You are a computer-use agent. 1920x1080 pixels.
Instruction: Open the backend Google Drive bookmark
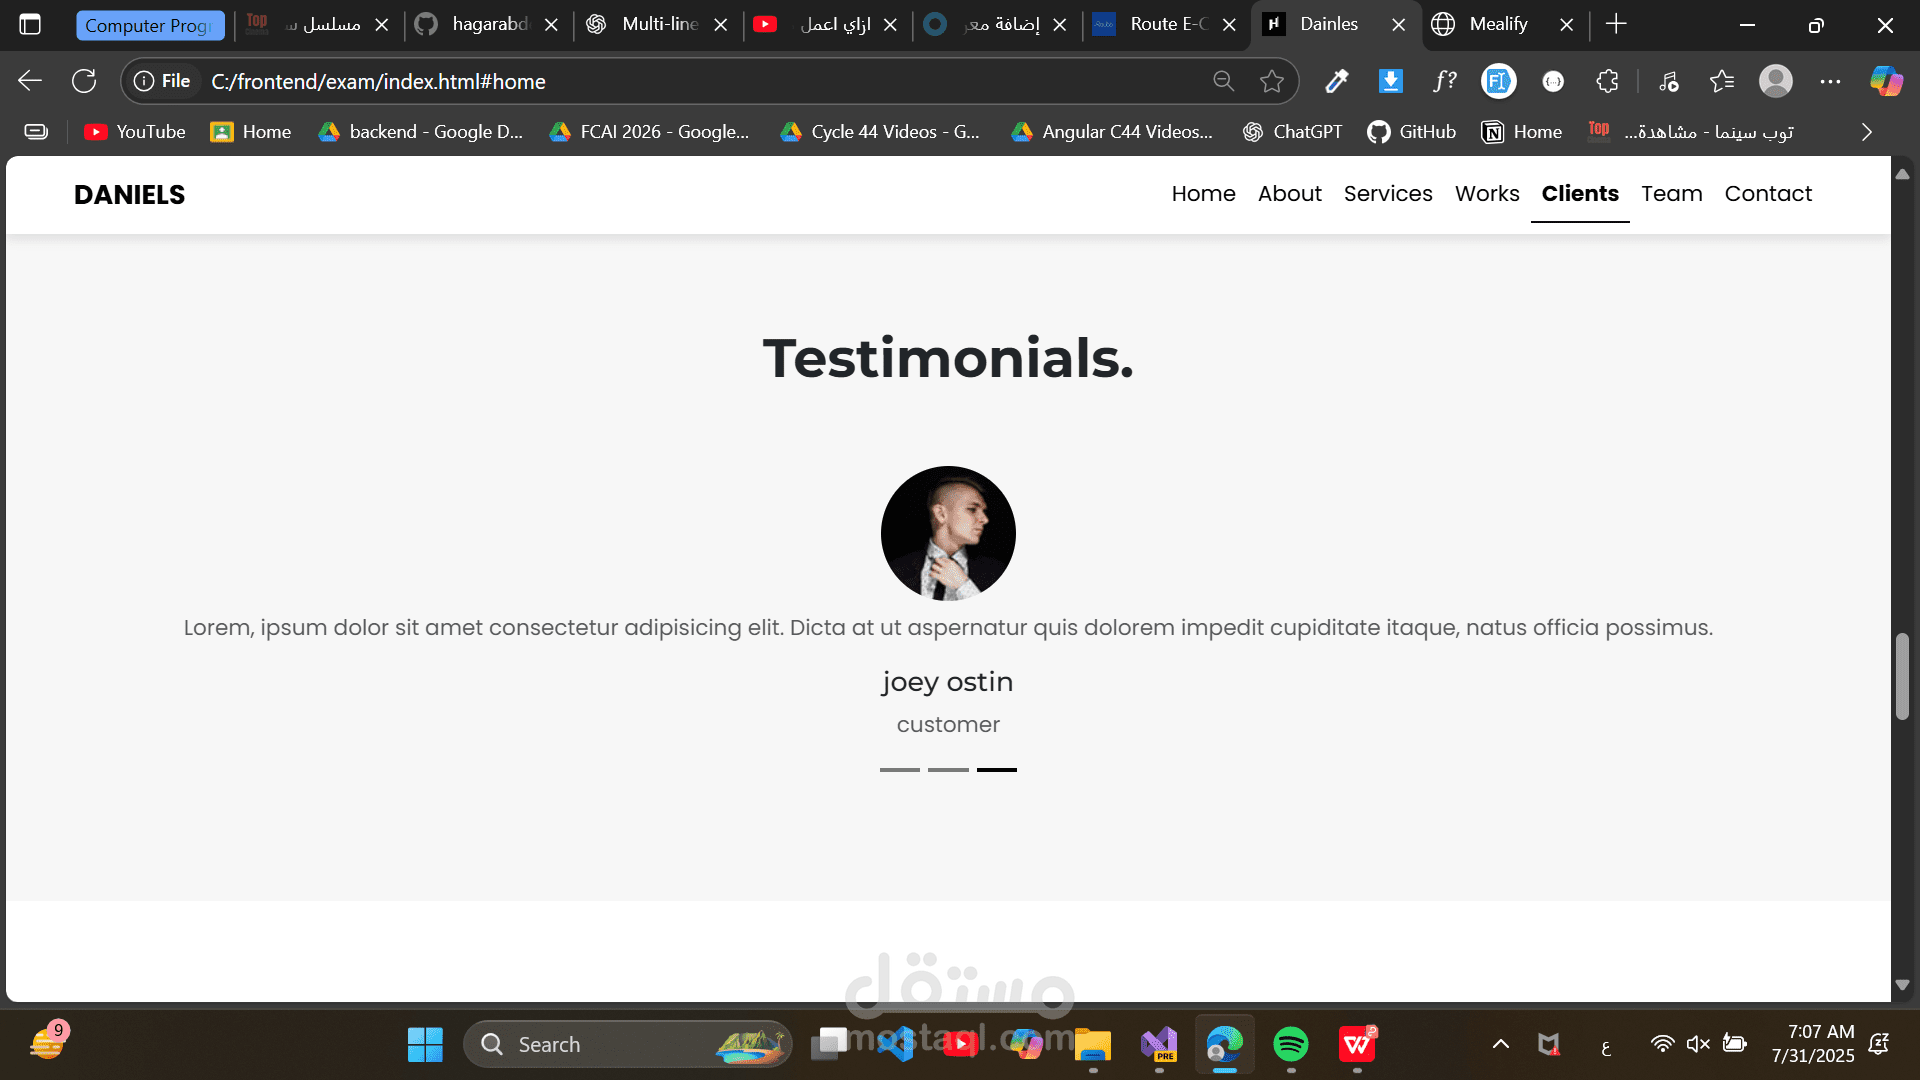pos(420,132)
